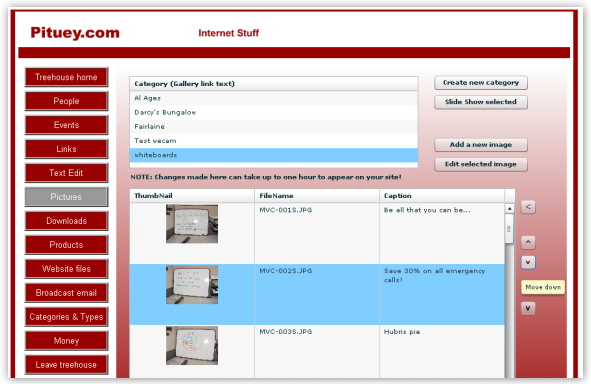Click Edit selected image button
The width and height of the screenshot is (591, 384).
(x=481, y=164)
